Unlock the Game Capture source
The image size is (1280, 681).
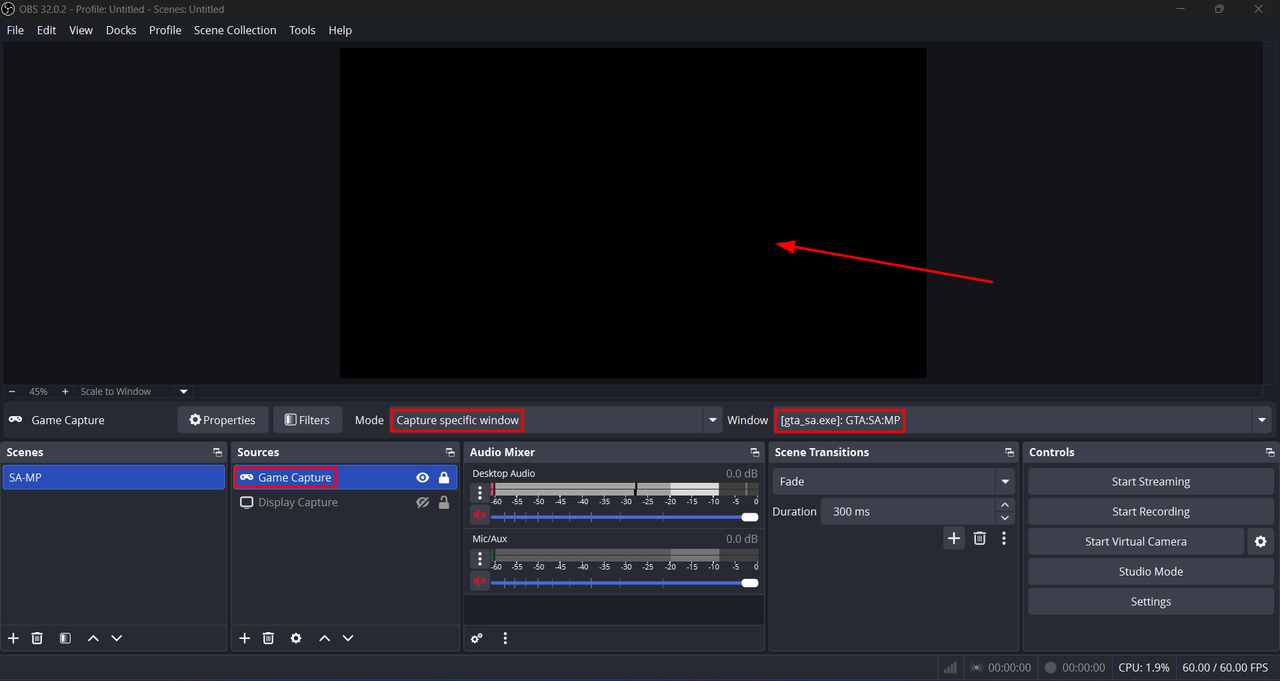pos(444,478)
